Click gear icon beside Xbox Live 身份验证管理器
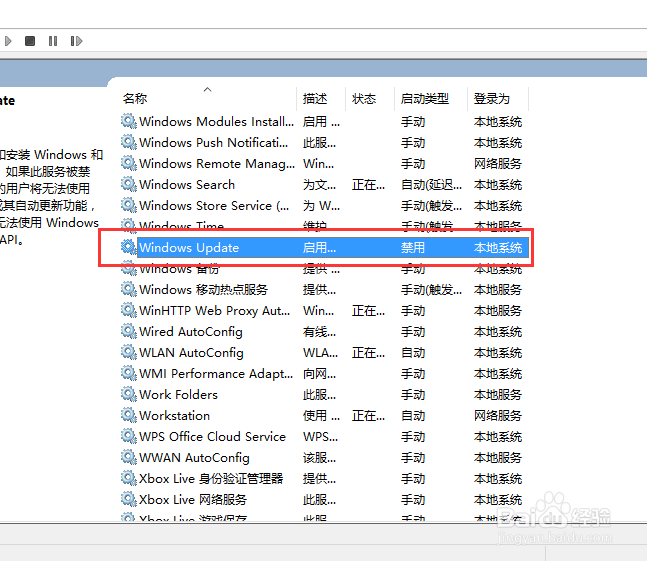The width and height of the screenshot is (647, 561). pyautogui.click(x=128, y=479)
